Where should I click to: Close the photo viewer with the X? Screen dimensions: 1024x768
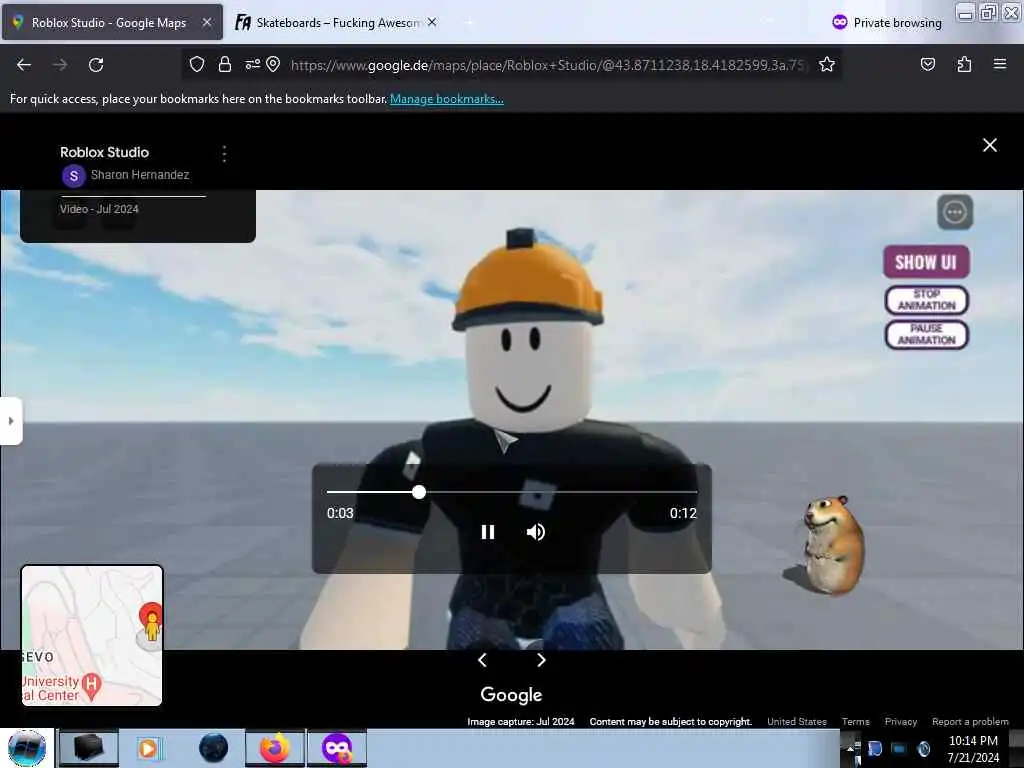coord(989,145)
